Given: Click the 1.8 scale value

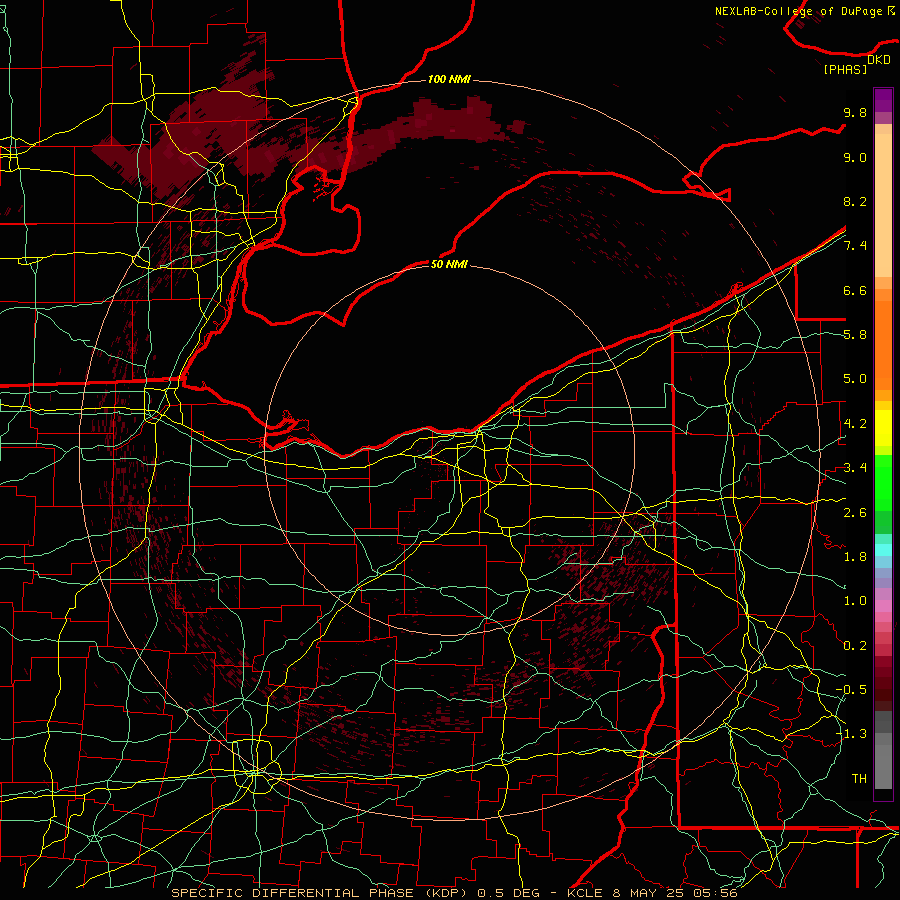Looking at the screenshot, I should click(855, 557).
